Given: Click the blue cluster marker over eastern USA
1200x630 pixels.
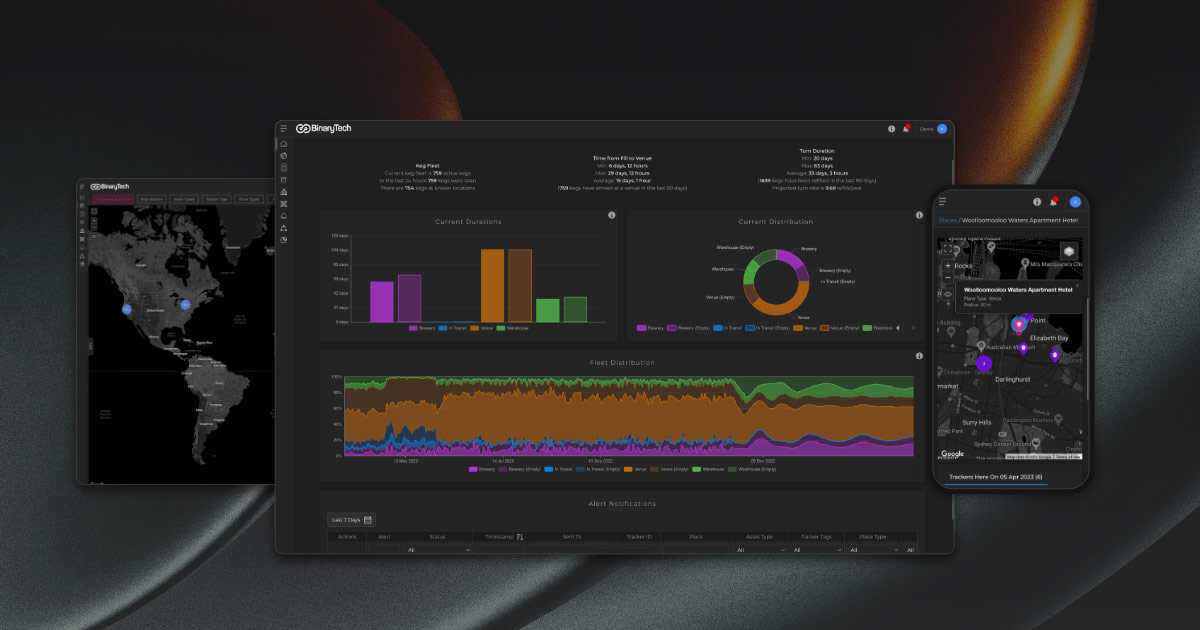Looking at the screenshot, I should [185, 304].
